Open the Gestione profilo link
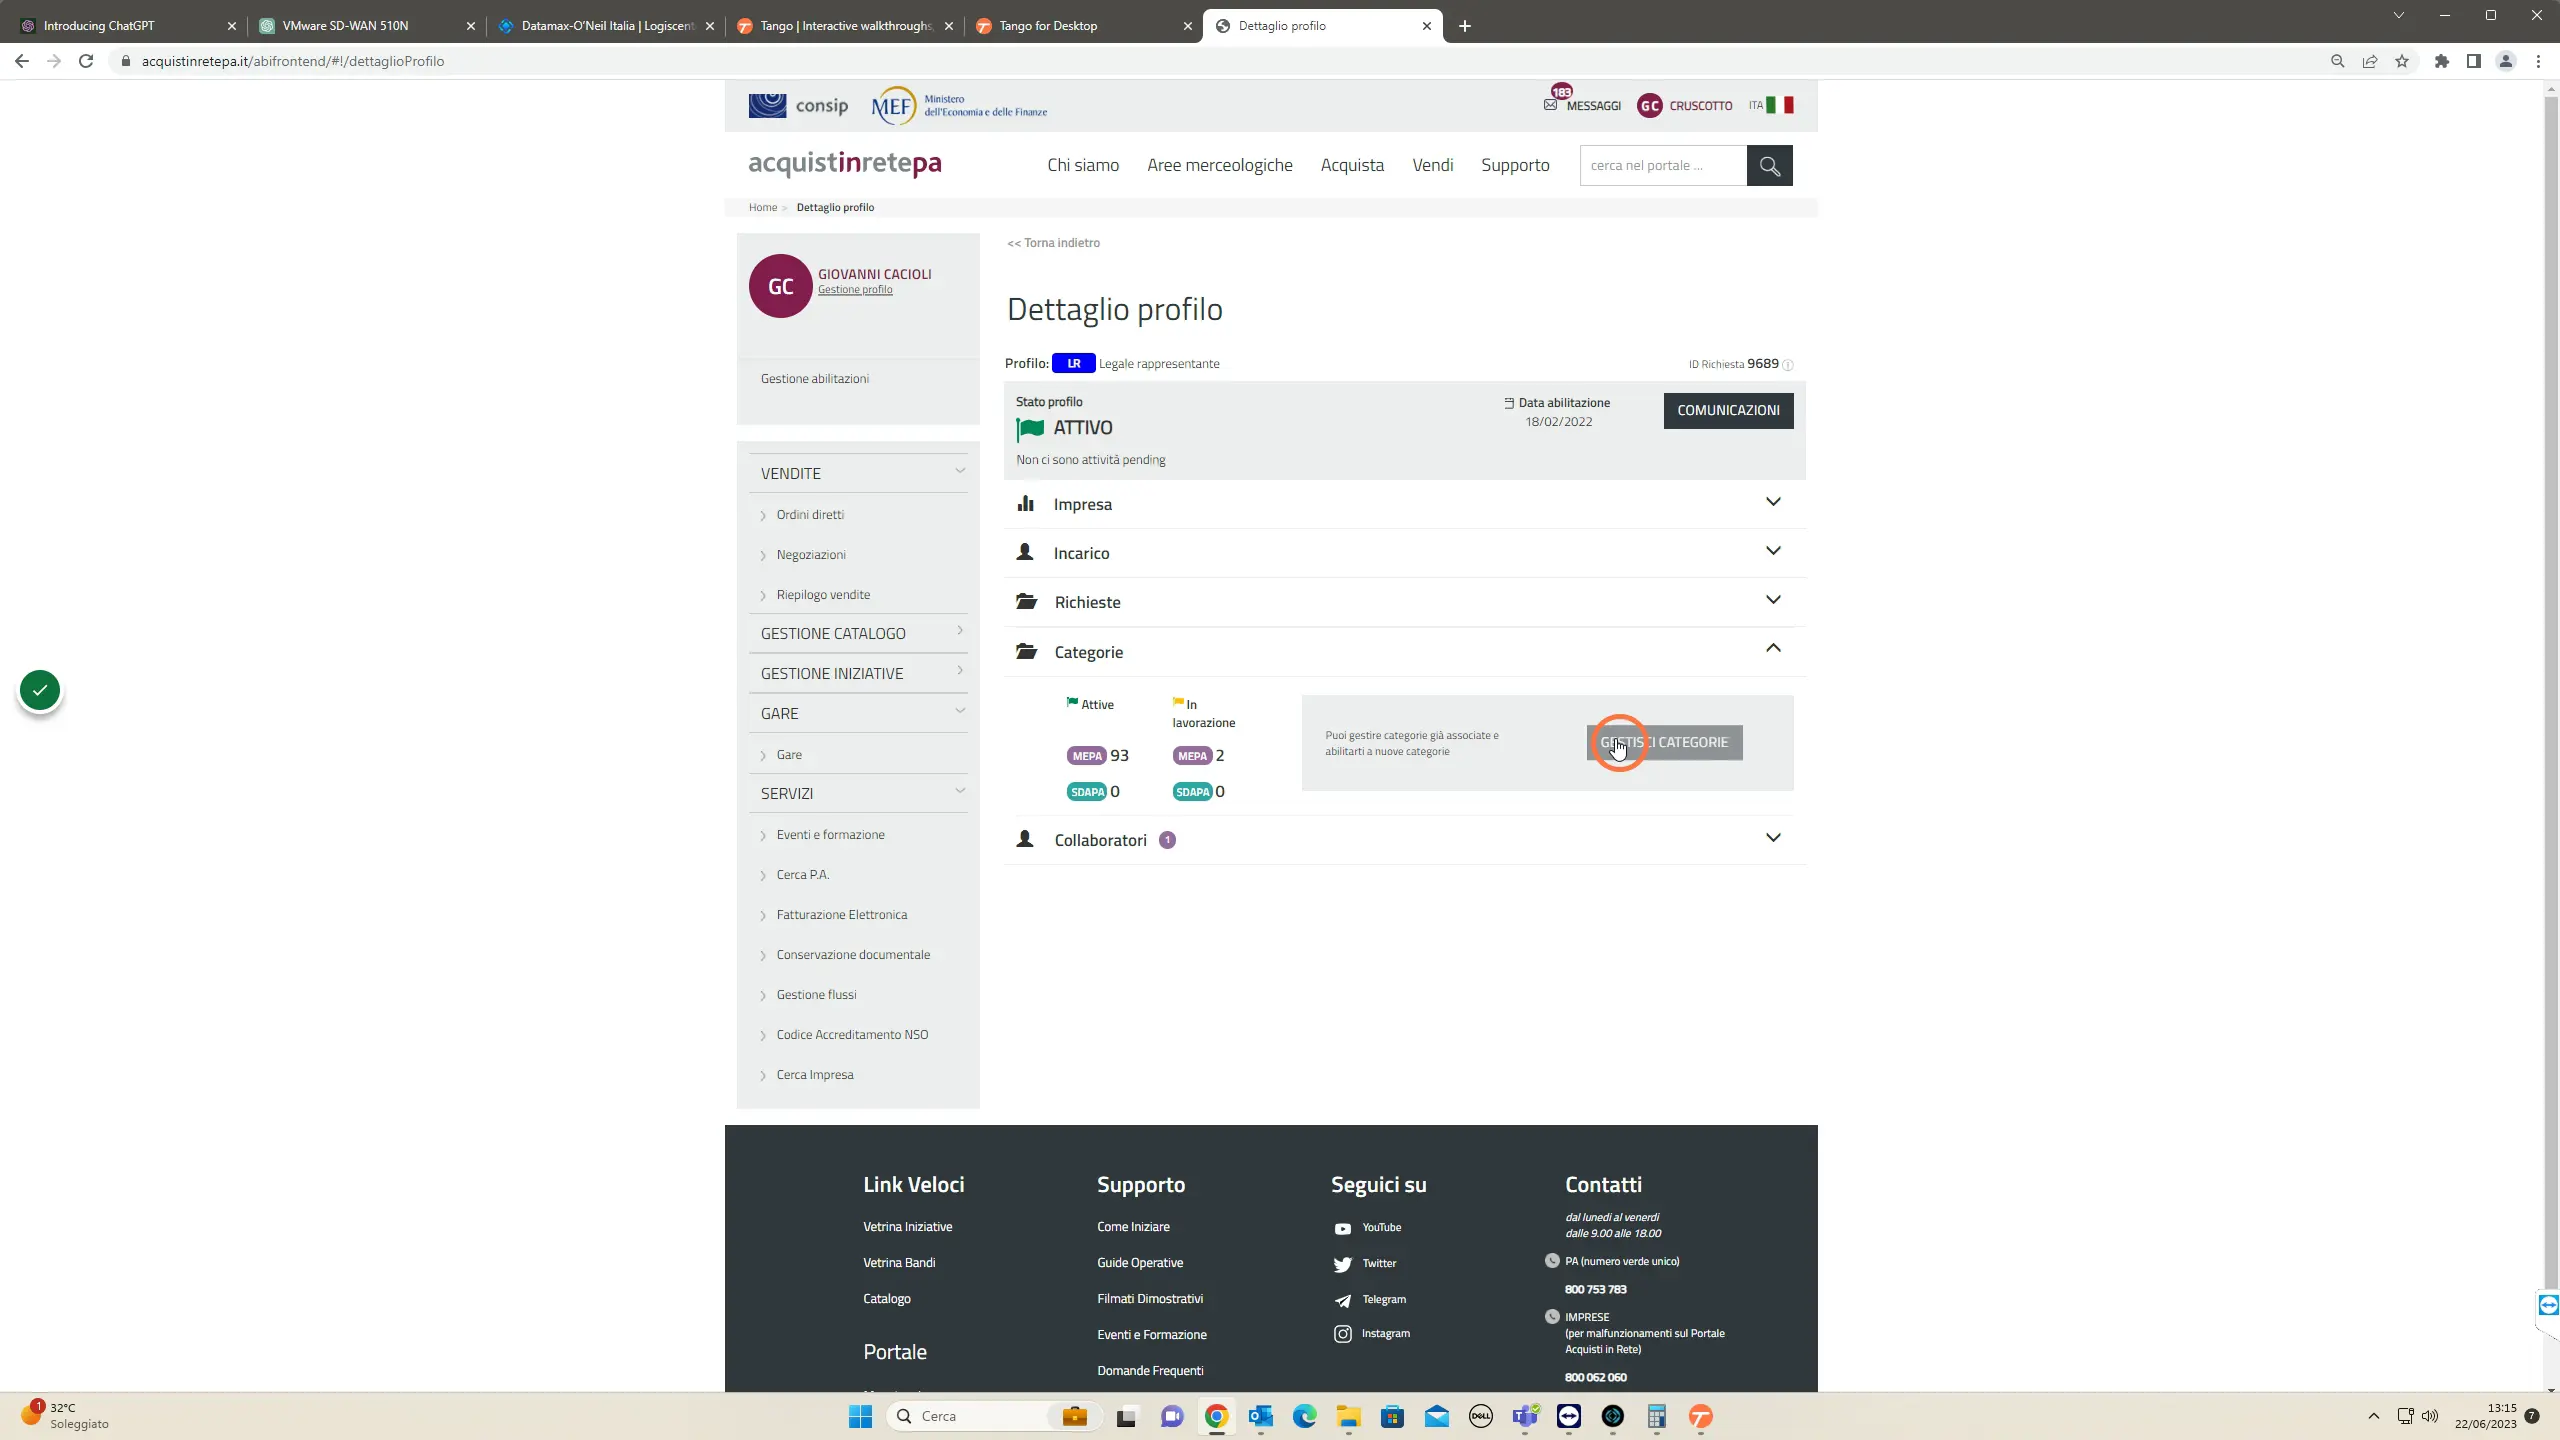 point(855,290)
